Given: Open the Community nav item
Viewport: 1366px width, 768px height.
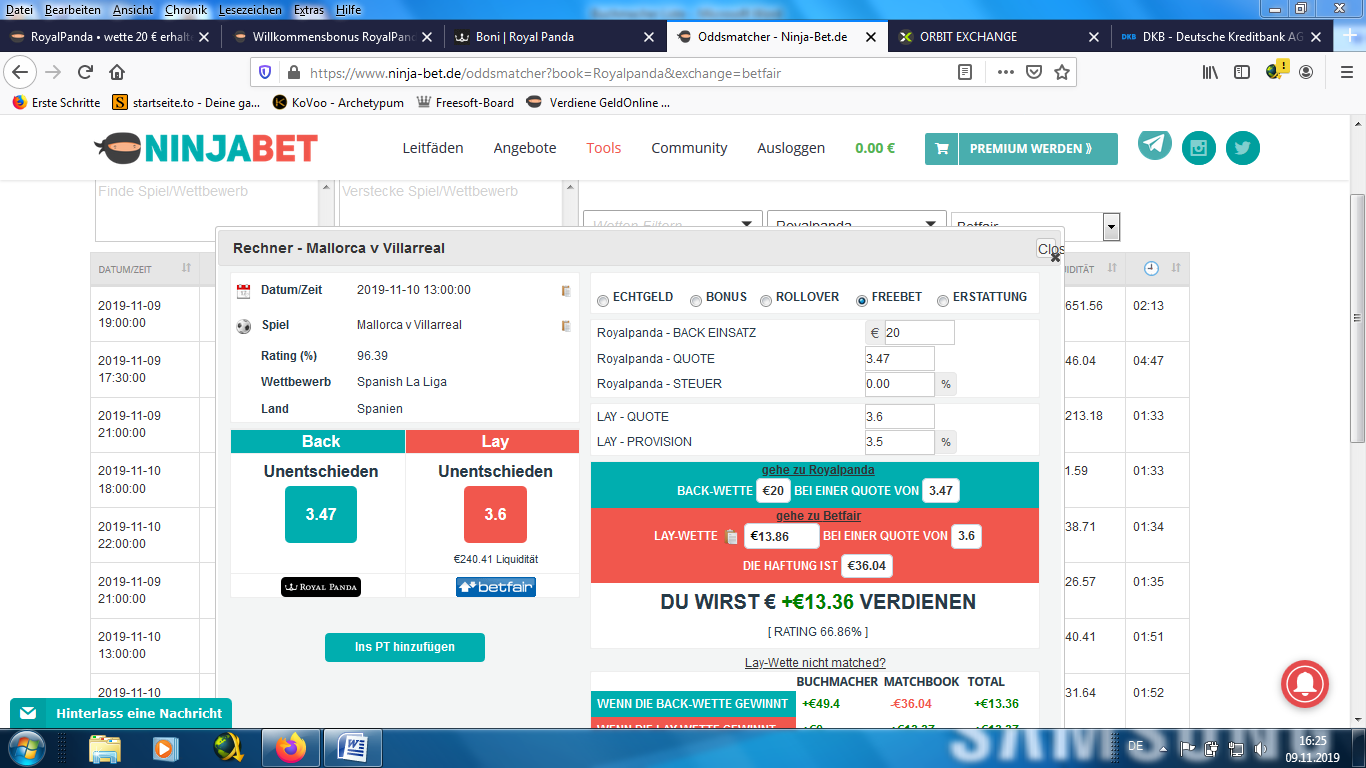Looking at the screenshot, I should (x=689, y=148).
